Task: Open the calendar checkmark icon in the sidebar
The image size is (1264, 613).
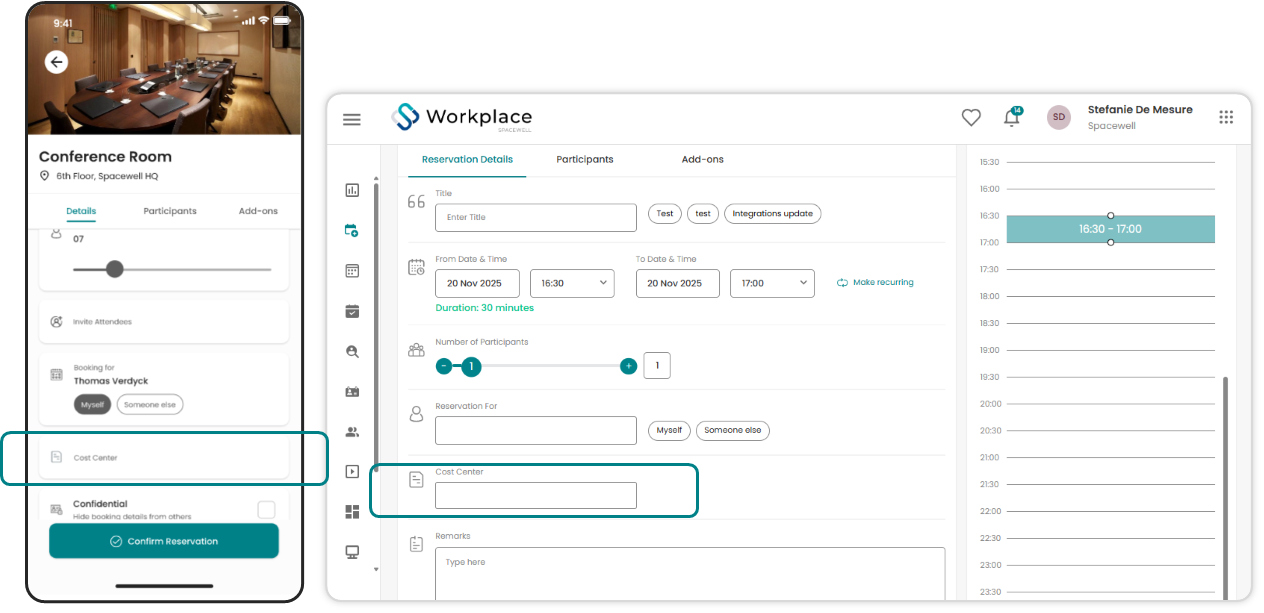Action: pyautogui.click(x=352, y=311)
